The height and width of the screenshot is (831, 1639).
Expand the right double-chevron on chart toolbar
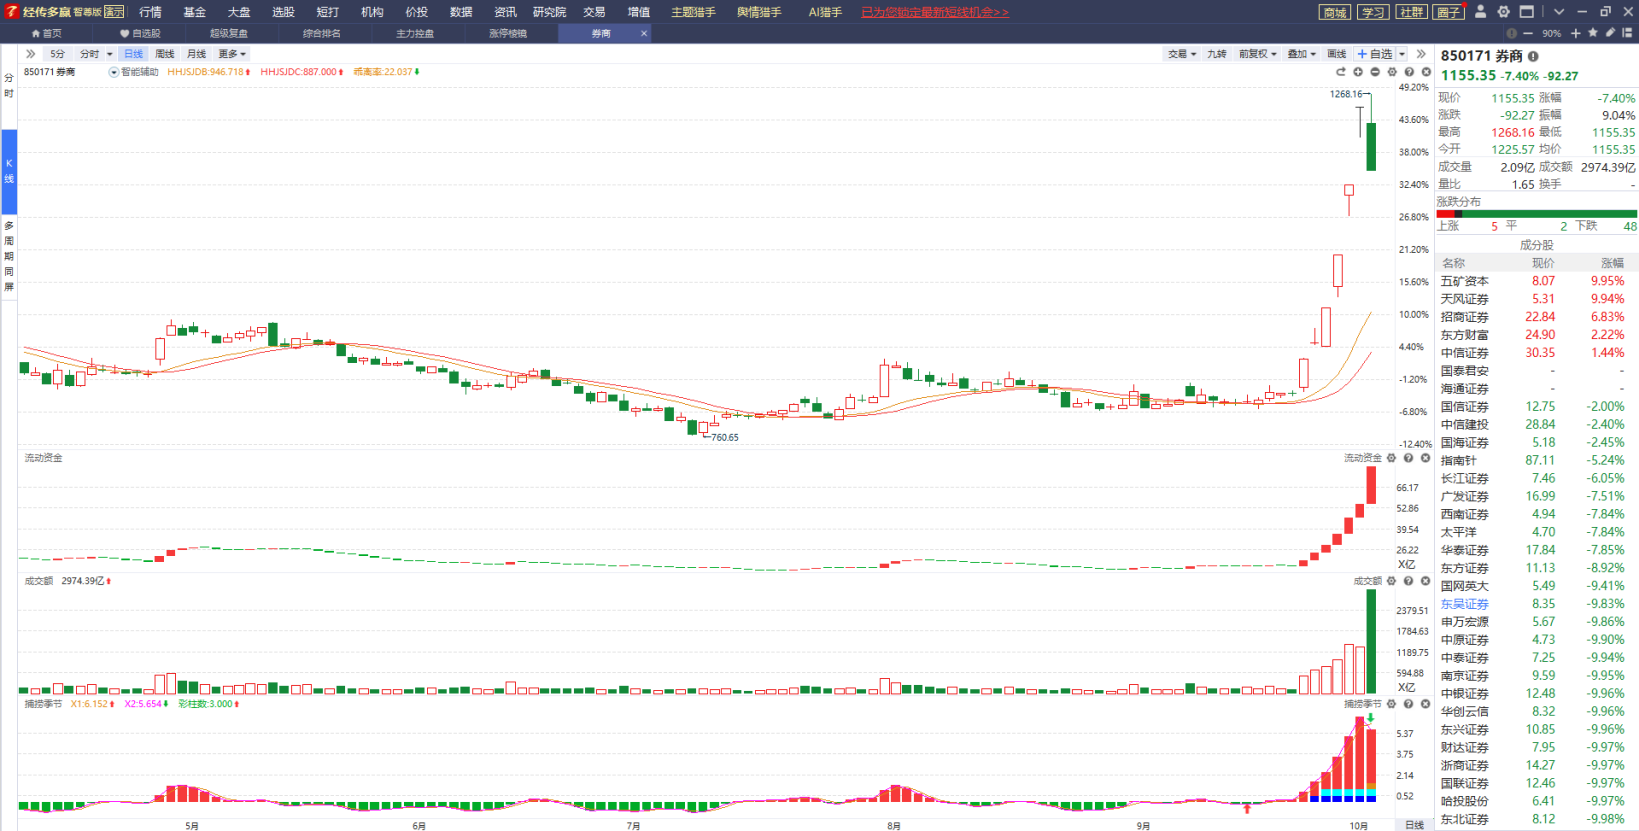[1421, 54]
